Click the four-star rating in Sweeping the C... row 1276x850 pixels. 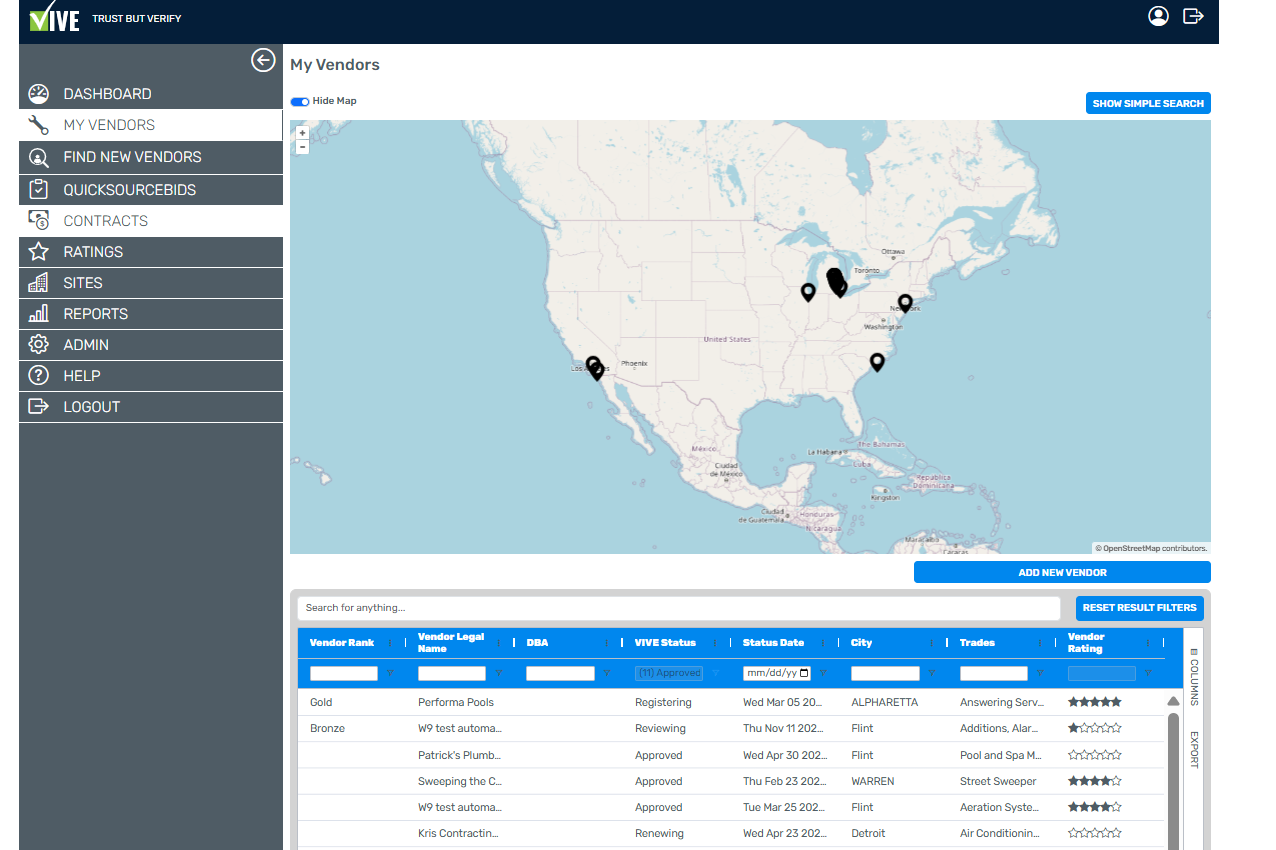1095,781
